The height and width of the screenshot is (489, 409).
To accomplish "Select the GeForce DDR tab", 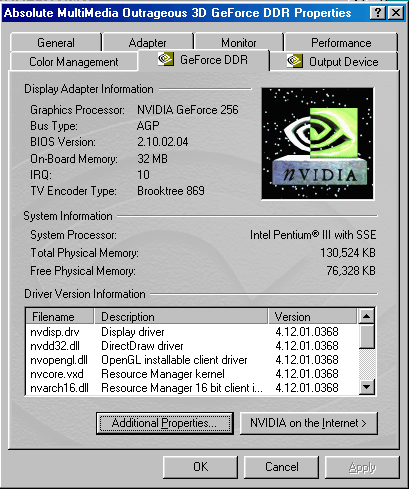I will (x=203, y=60).
